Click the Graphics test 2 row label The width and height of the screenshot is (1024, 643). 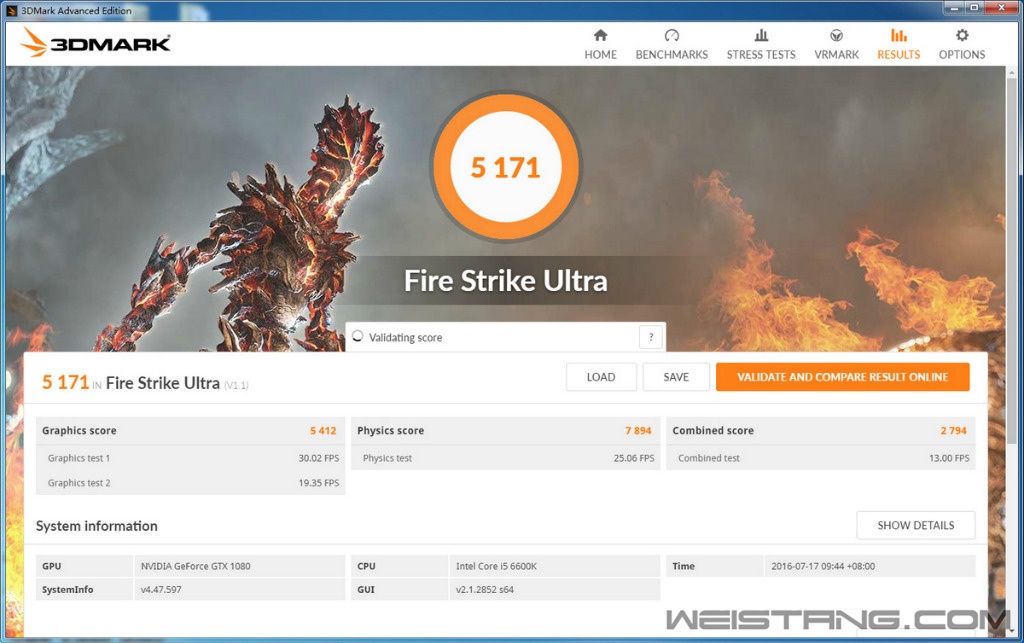click(79, 483)
